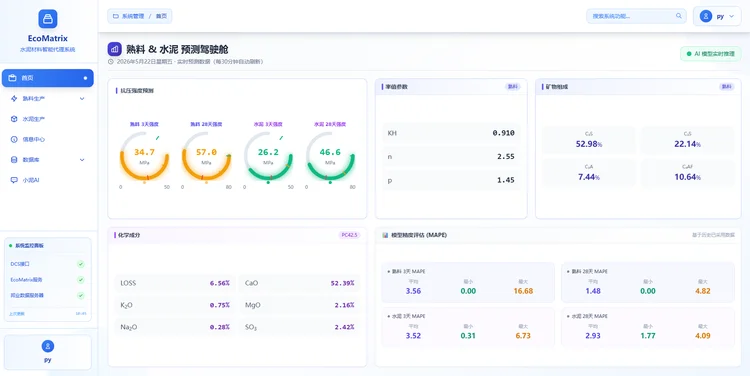Click the chart icon beside 模型精度评估 (MAPE)
The image size is (750, 376).
[386, 235]
